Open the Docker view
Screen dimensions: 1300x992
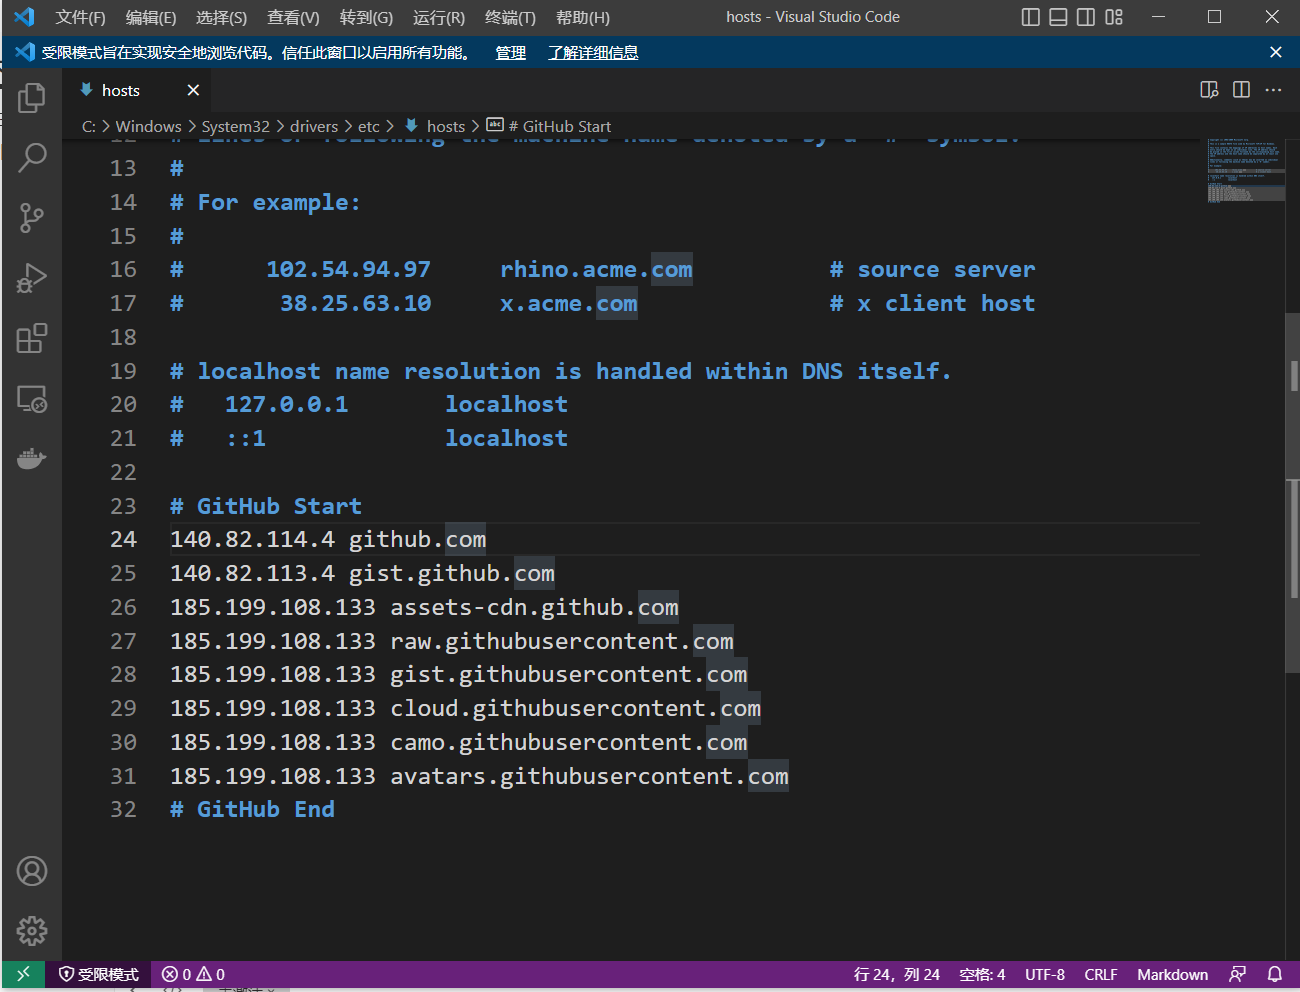click(32, 459)
